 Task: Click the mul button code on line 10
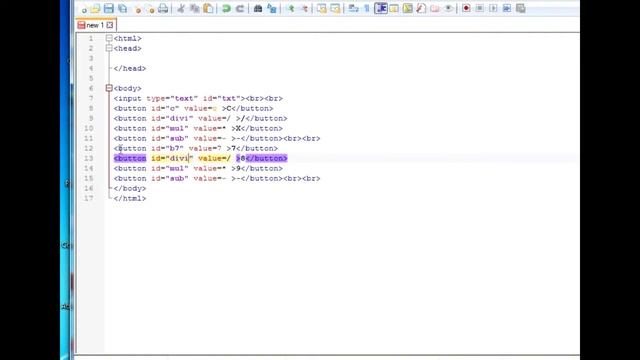[x=198, y=128]
